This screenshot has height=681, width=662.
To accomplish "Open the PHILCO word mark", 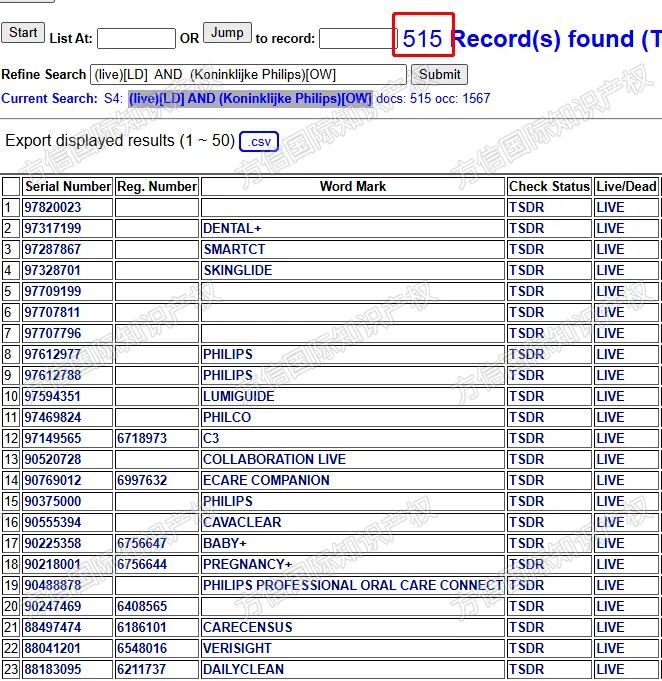I will [x=227, y=417].
